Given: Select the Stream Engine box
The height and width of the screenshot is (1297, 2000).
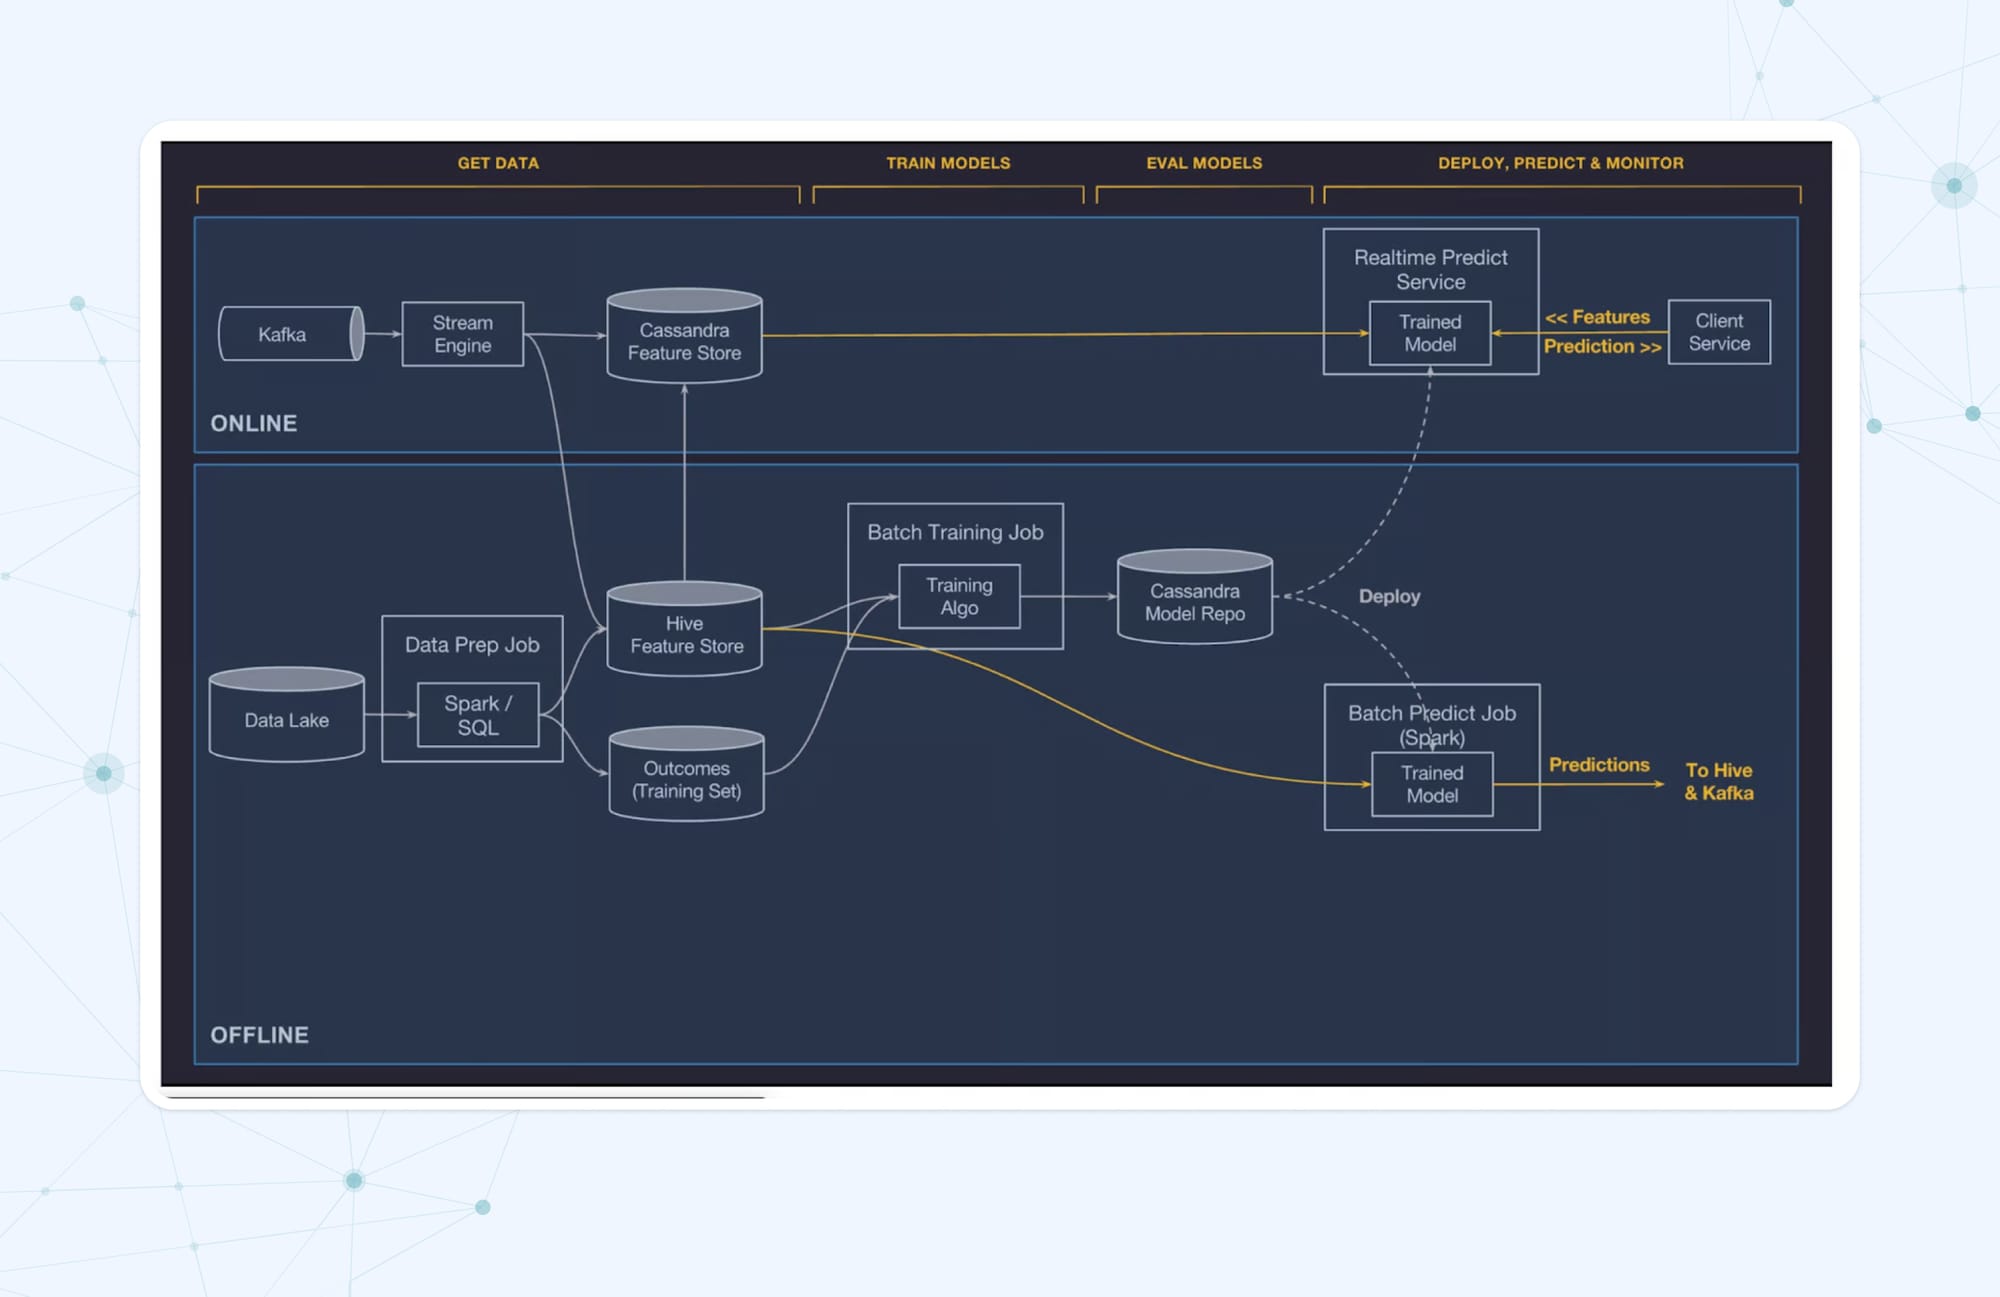Looking at the screenshot, I should point(462,334).
